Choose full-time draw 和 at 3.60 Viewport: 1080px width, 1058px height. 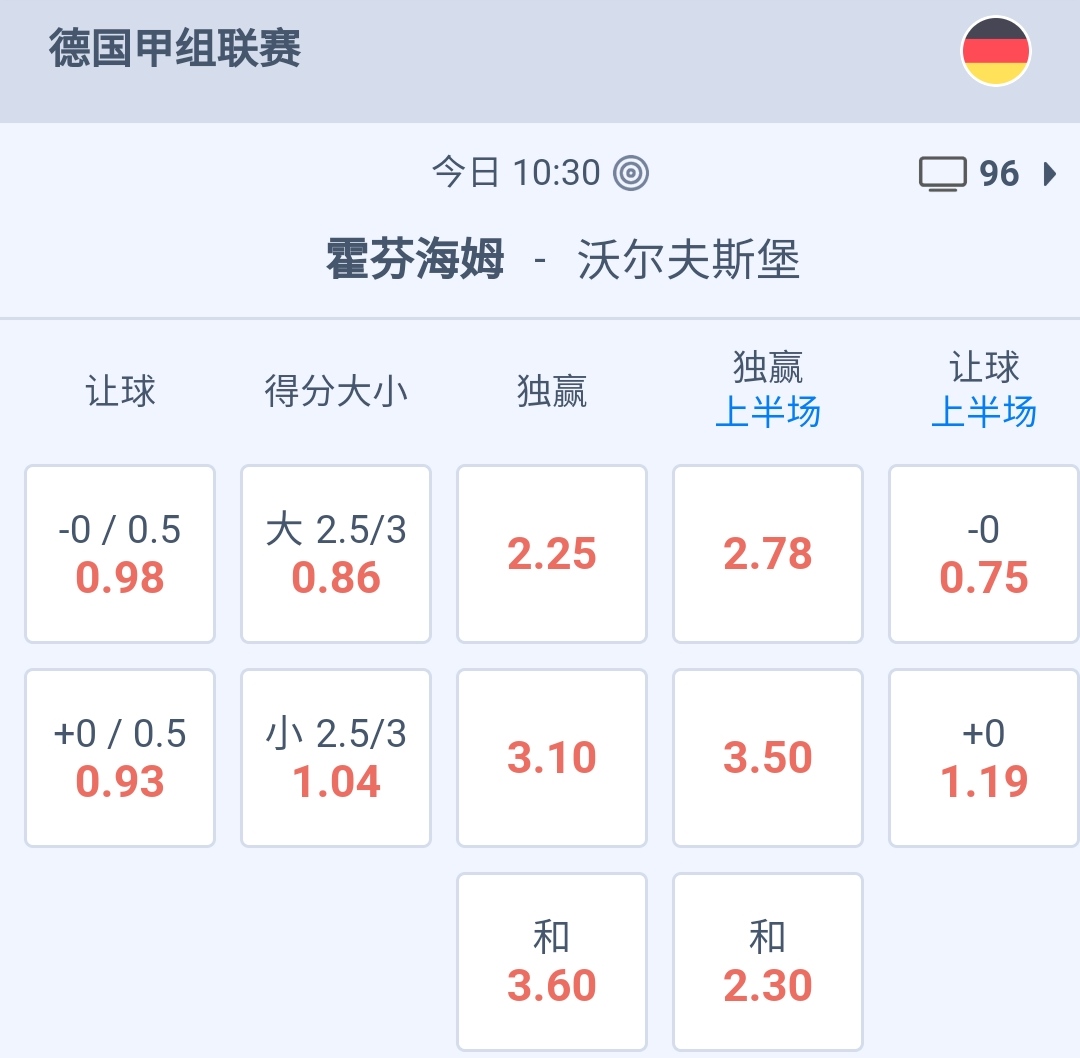[x=552, y=962]
